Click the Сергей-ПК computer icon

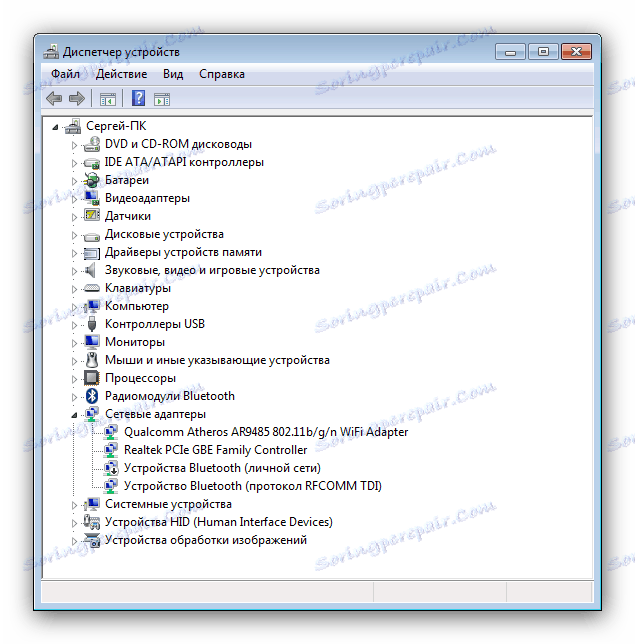click(x=73, y=126)
